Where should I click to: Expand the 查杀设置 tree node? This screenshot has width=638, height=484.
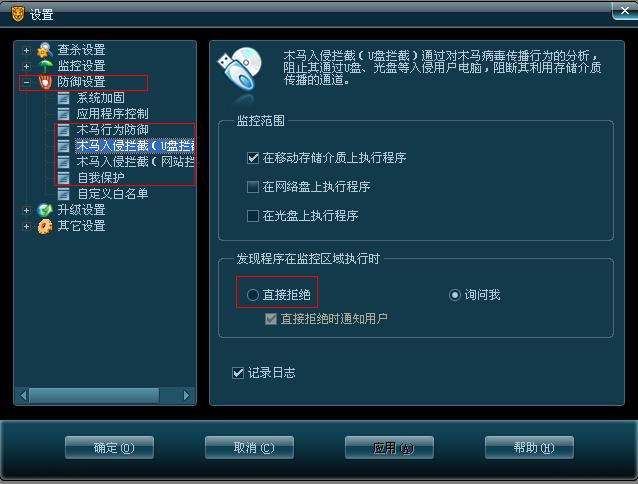pyautogui.click(x=26, y=50)
